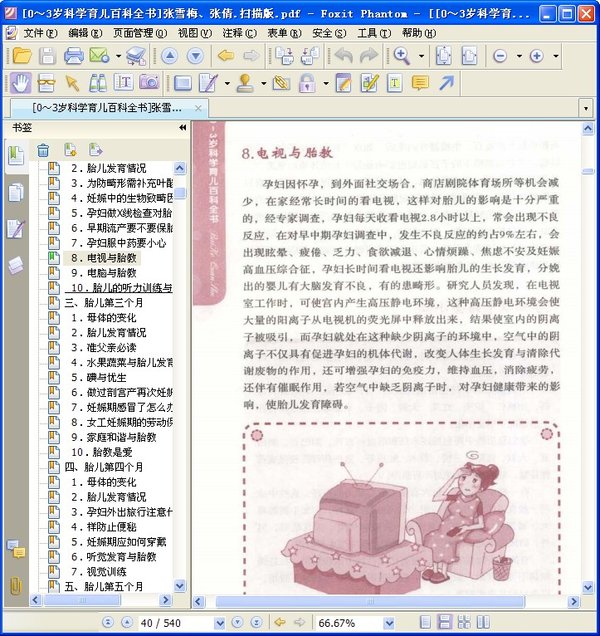Open the 注释(C) menu
This screenshot has height=636, width=600.
[x=239, y=33]
